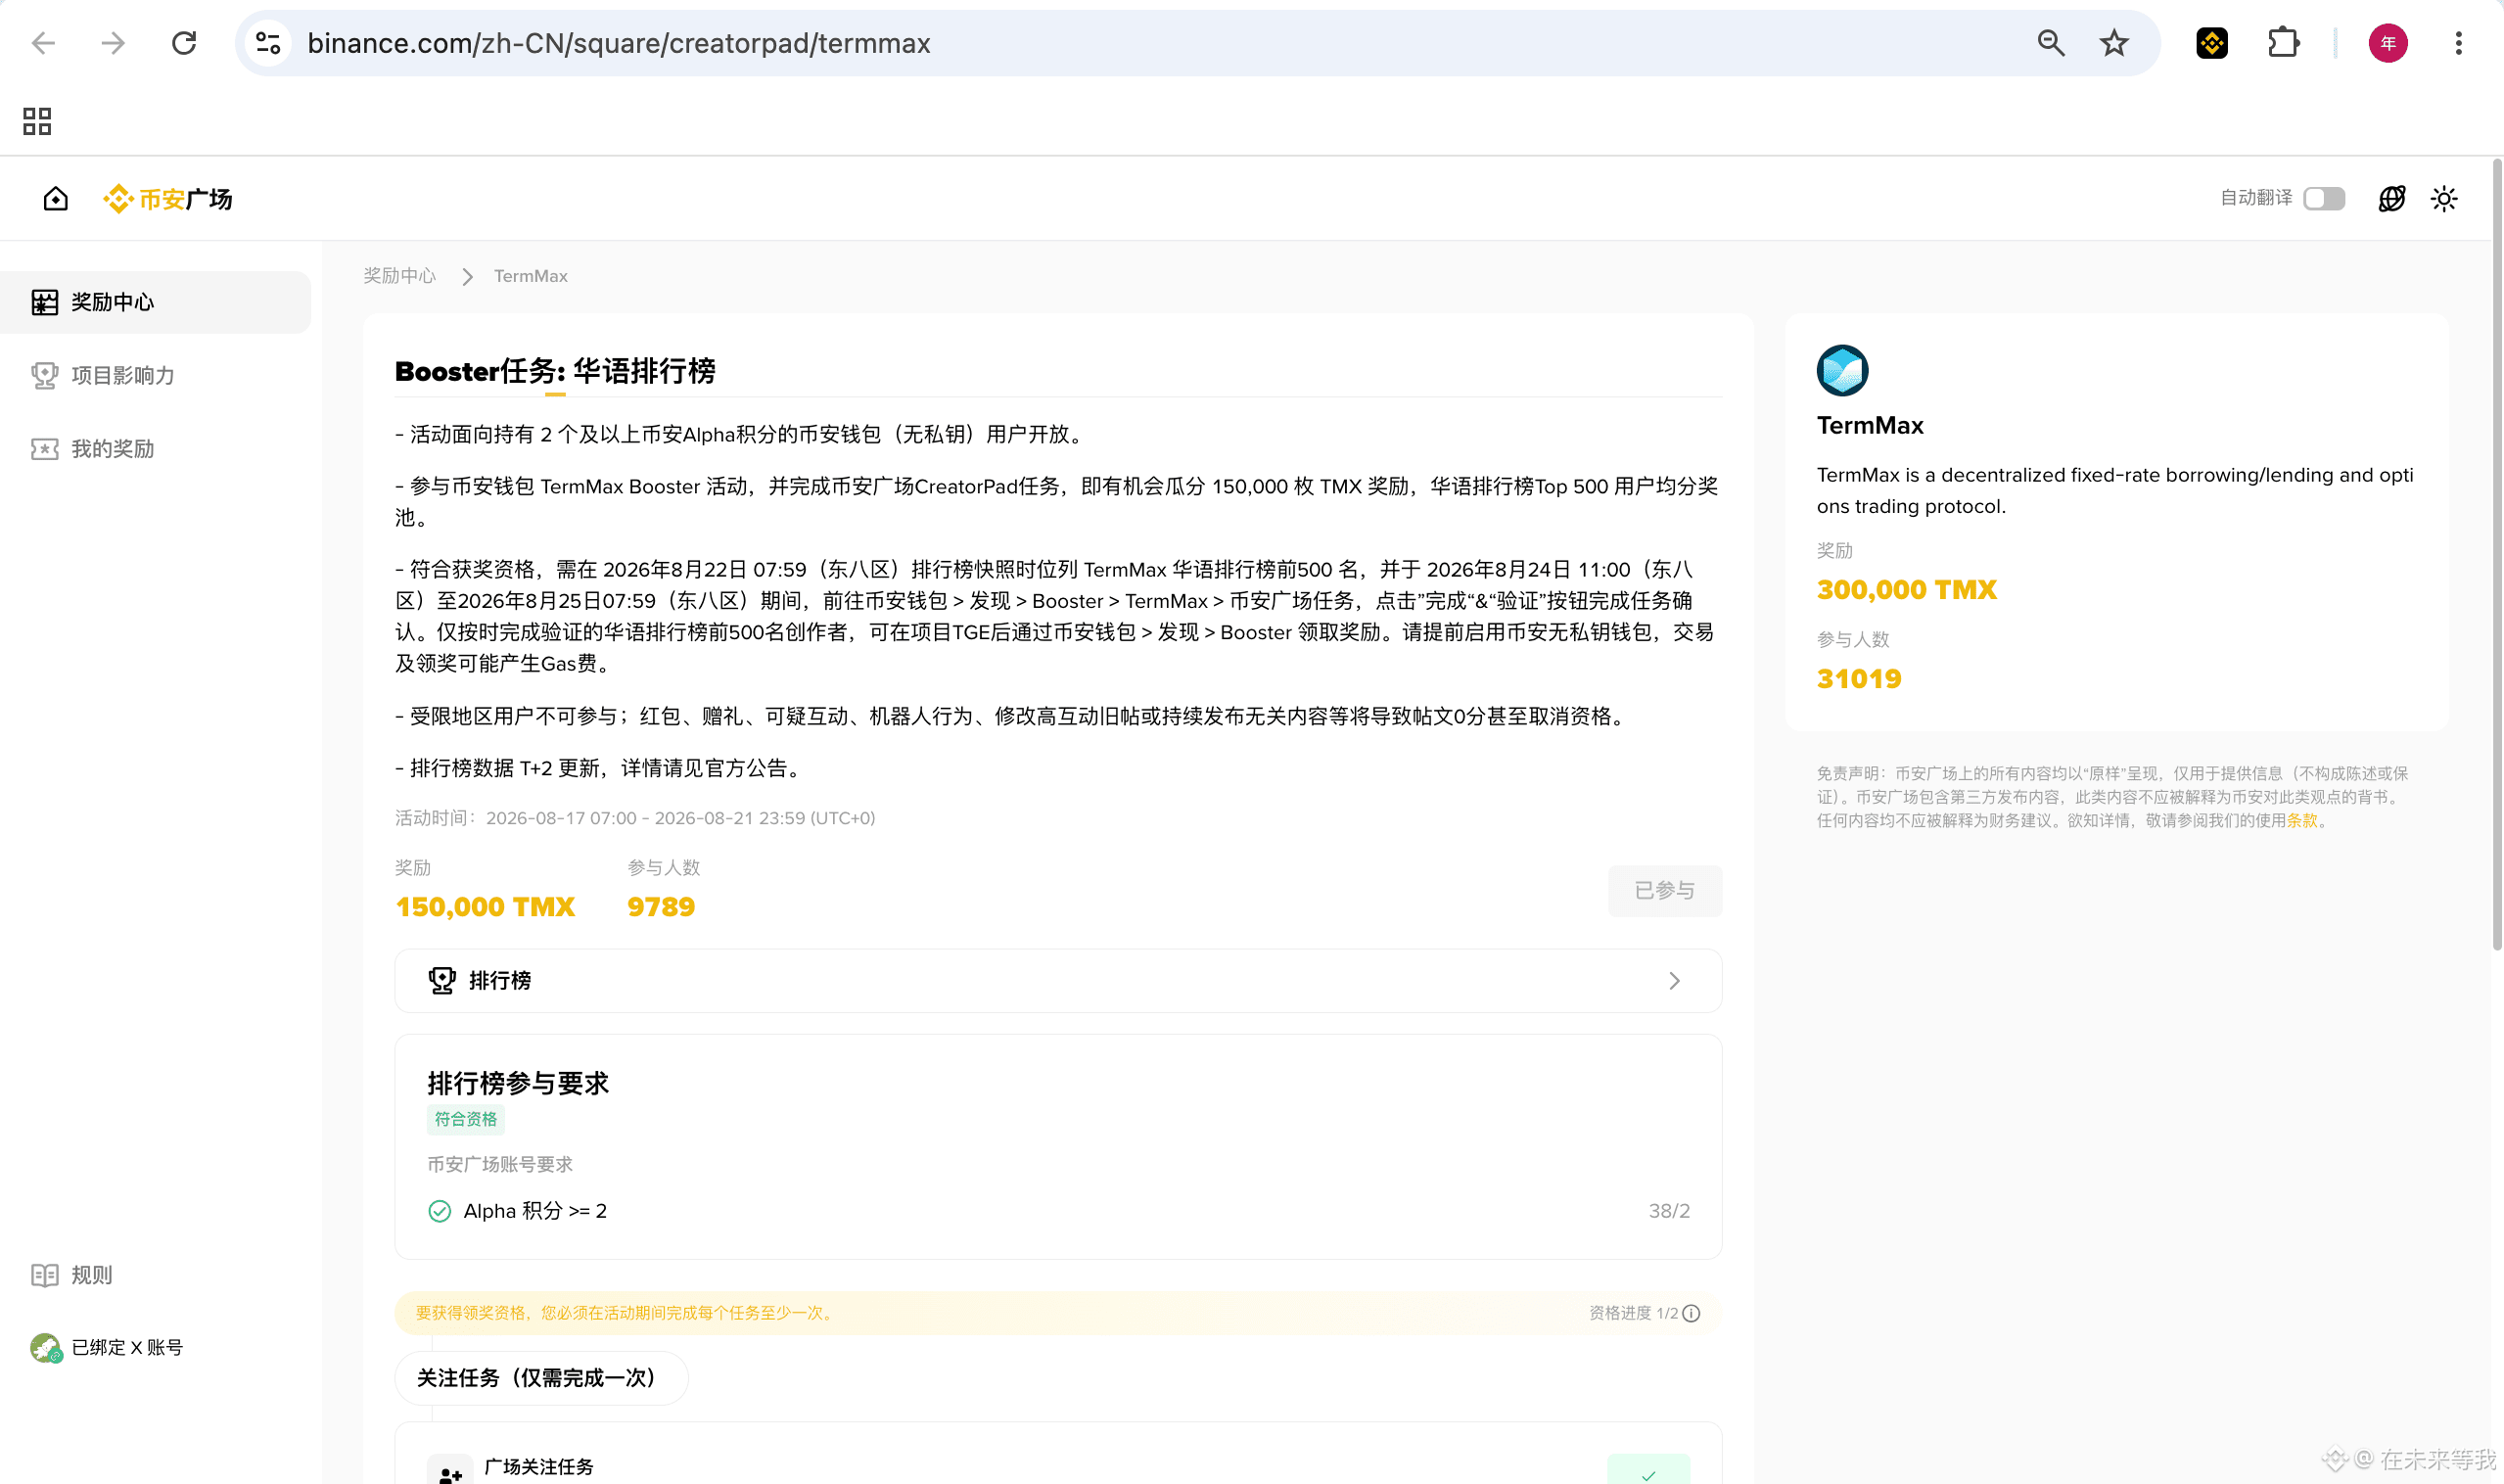
Task: Open the Chrome profile avatar
Action: pyautogui.click(x=2388, y=43)
